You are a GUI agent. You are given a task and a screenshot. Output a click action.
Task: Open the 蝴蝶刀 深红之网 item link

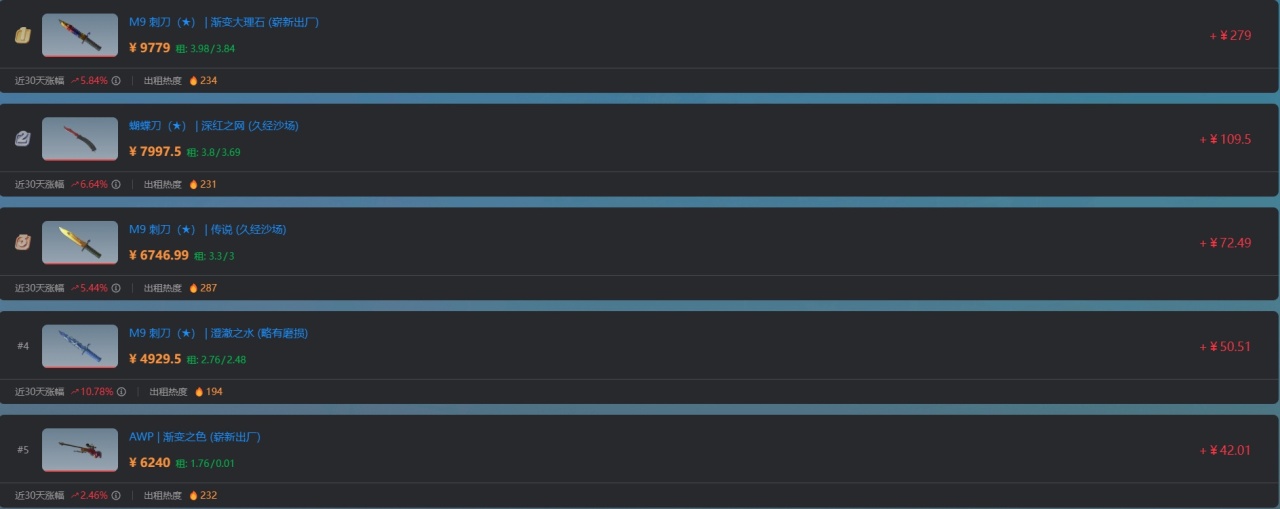pos(213,126)
